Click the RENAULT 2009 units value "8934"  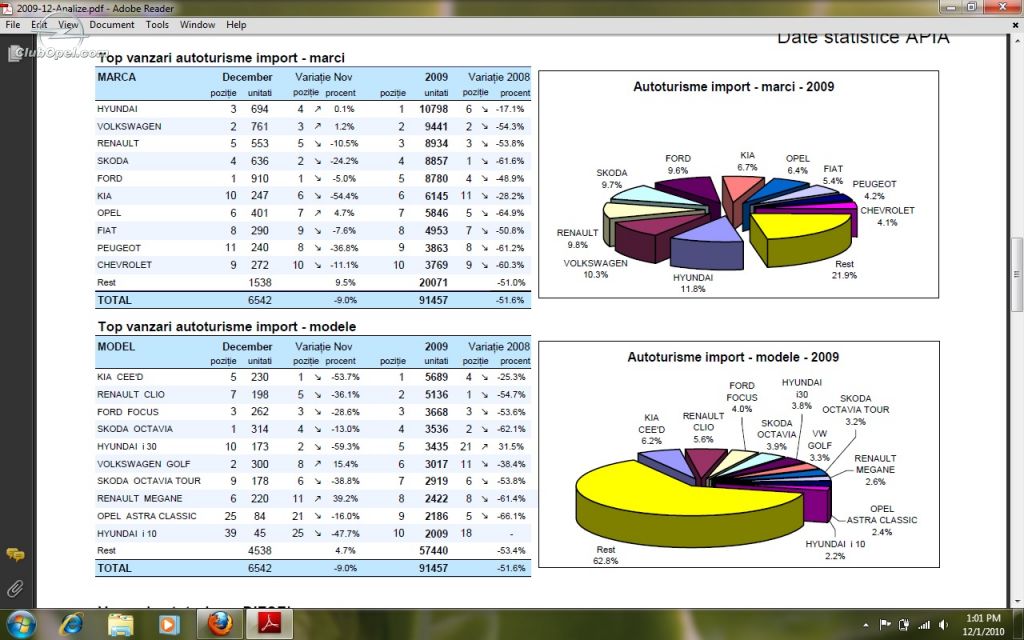[436, 144]
